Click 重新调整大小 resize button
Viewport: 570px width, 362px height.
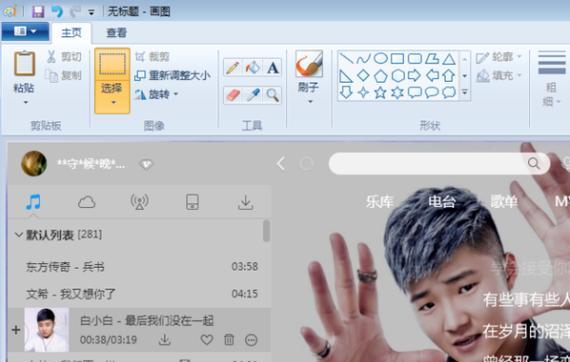pos(172,76)
